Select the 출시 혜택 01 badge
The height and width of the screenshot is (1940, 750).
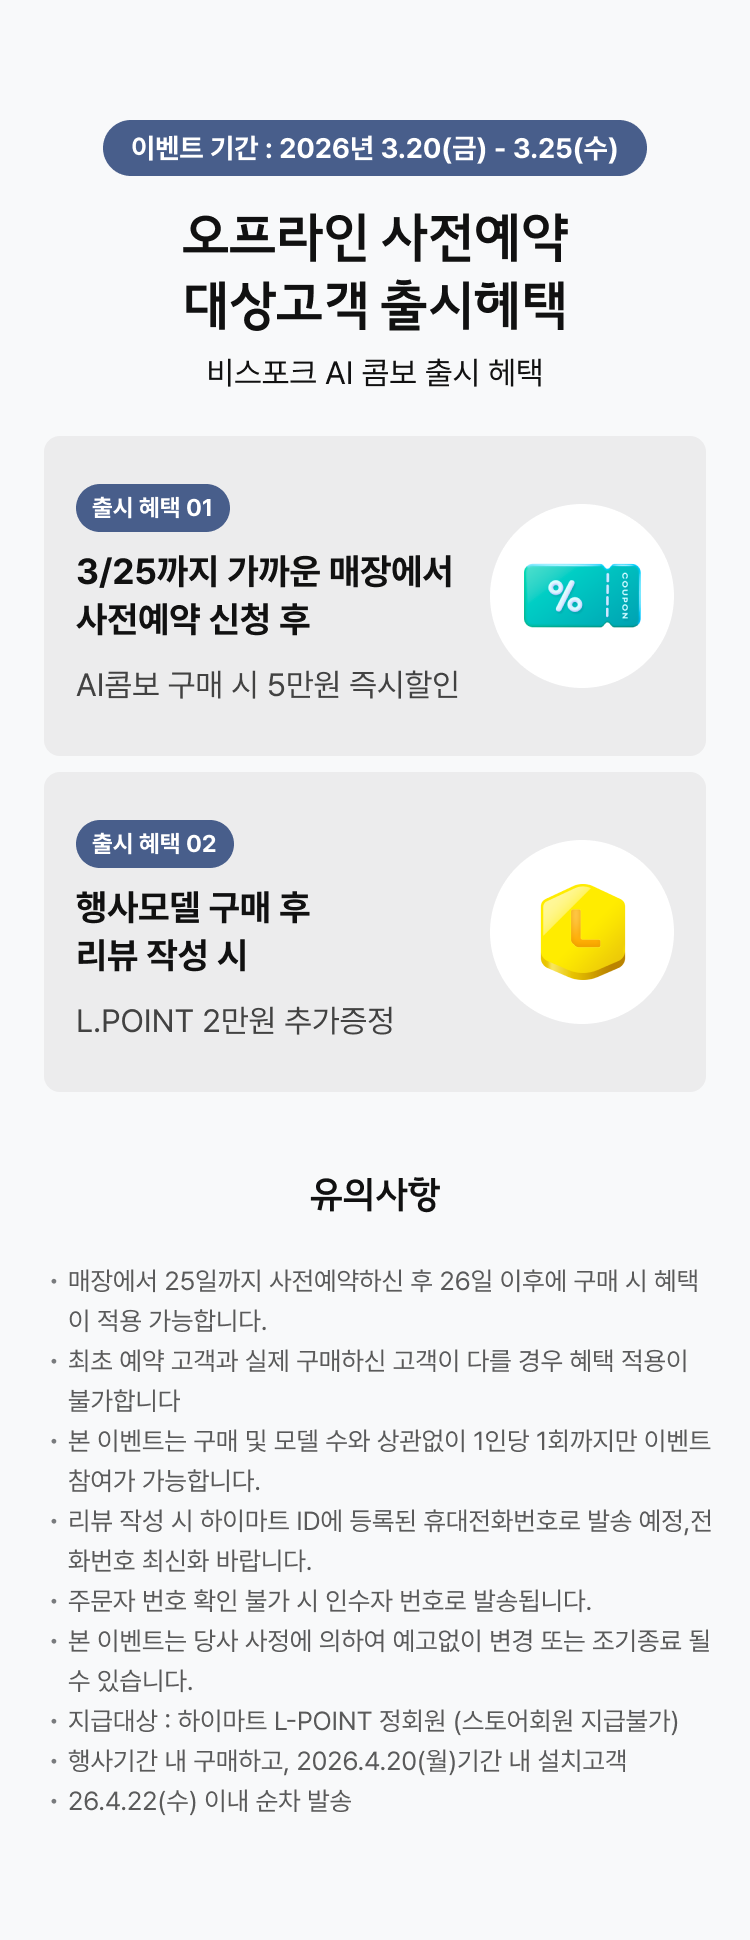coord(153,508)
